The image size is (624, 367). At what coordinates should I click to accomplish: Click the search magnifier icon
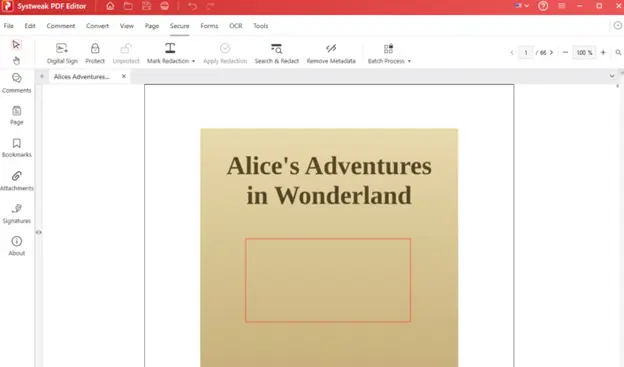[x=618, y=53]
